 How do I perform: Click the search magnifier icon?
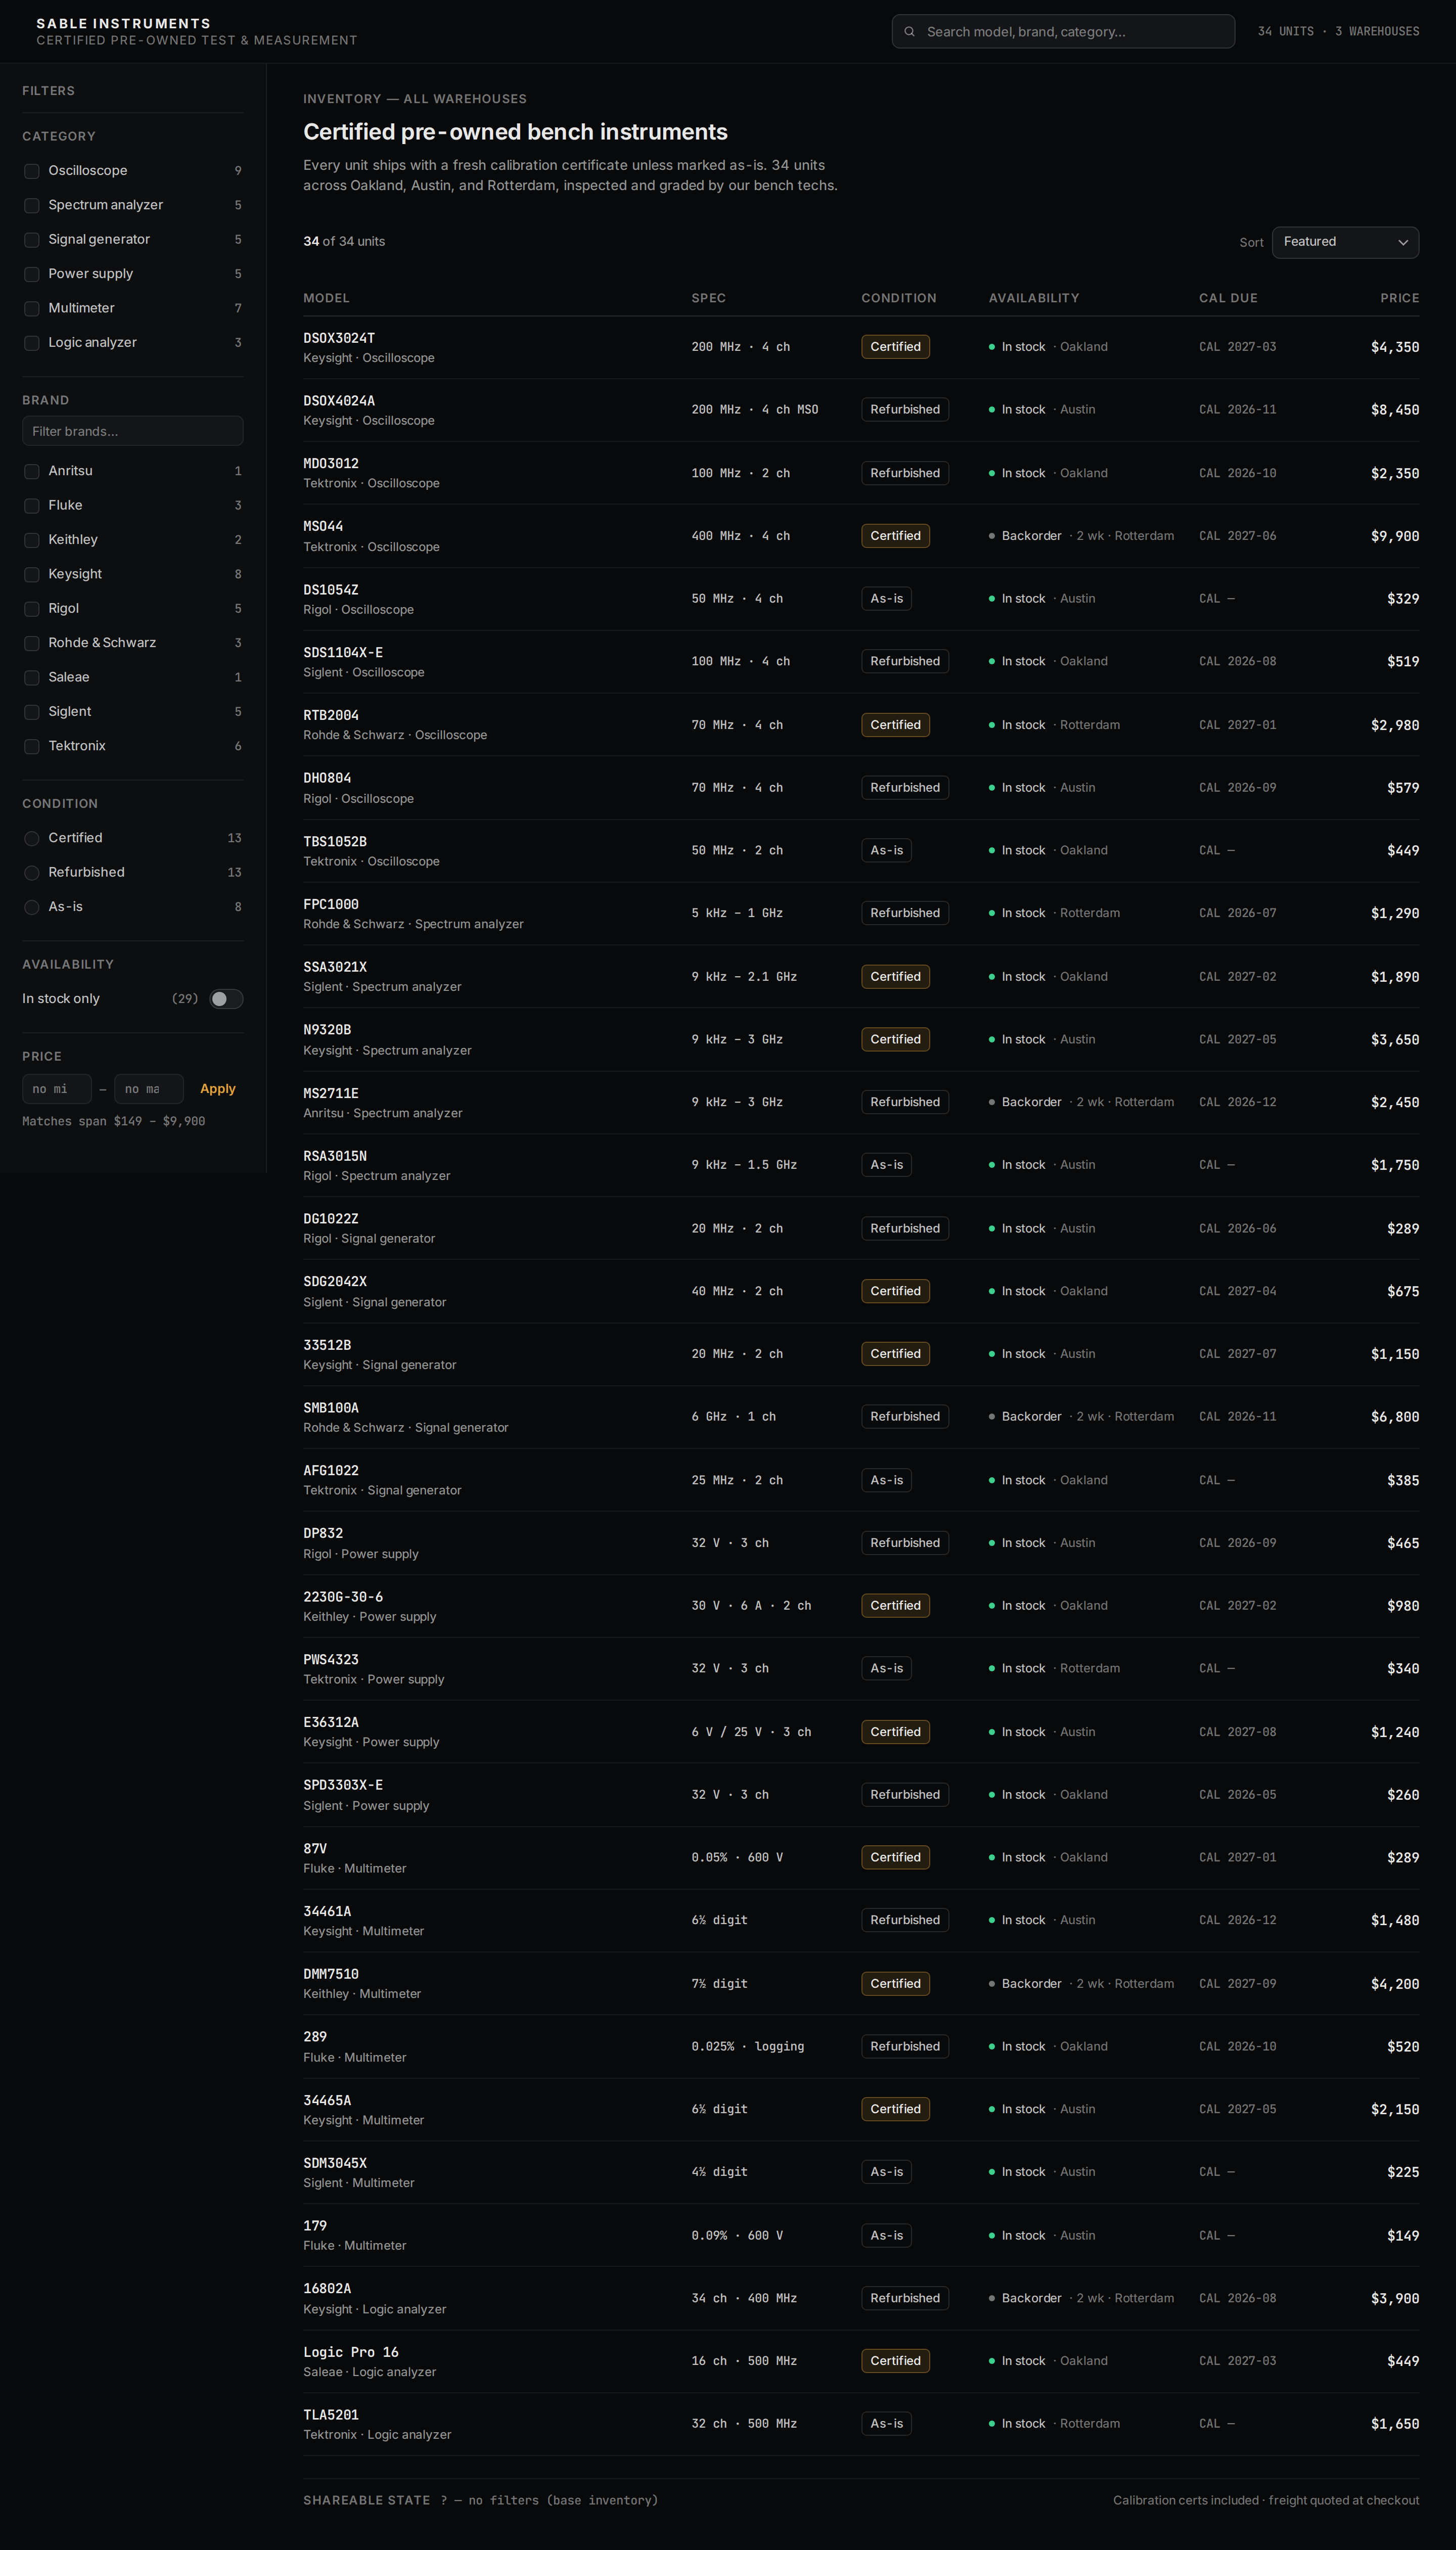pos(909,32)
